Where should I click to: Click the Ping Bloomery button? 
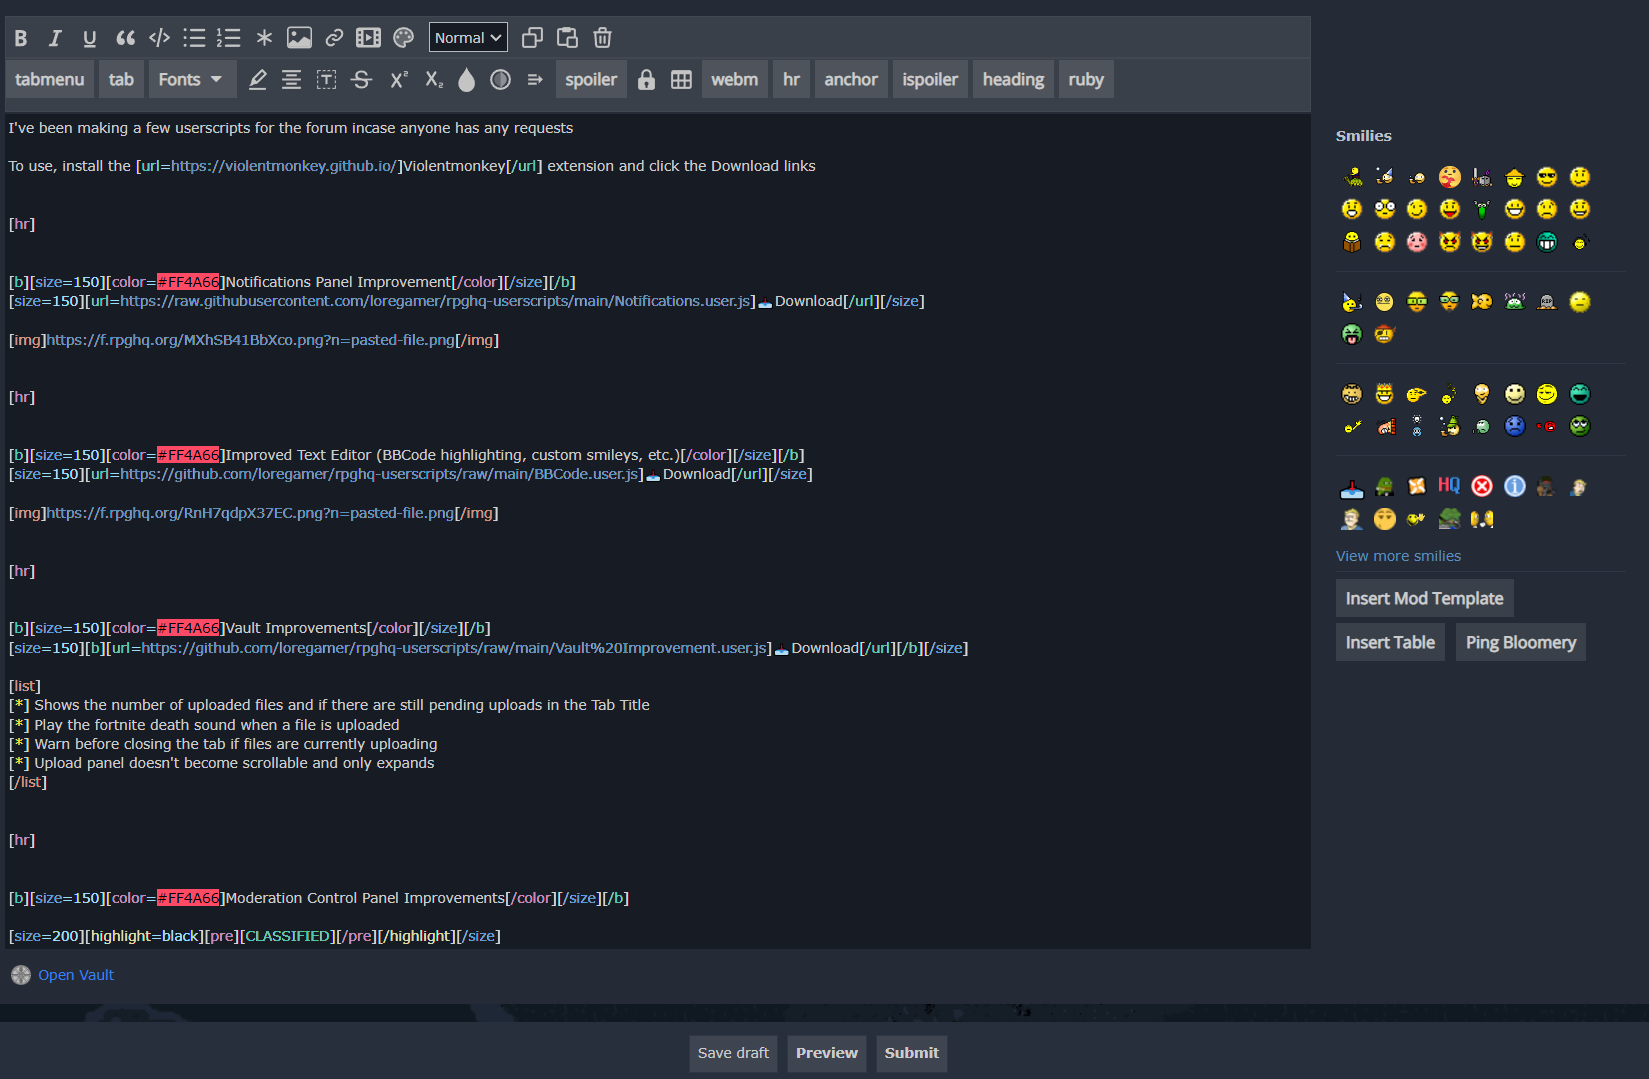click(1520, 642)
